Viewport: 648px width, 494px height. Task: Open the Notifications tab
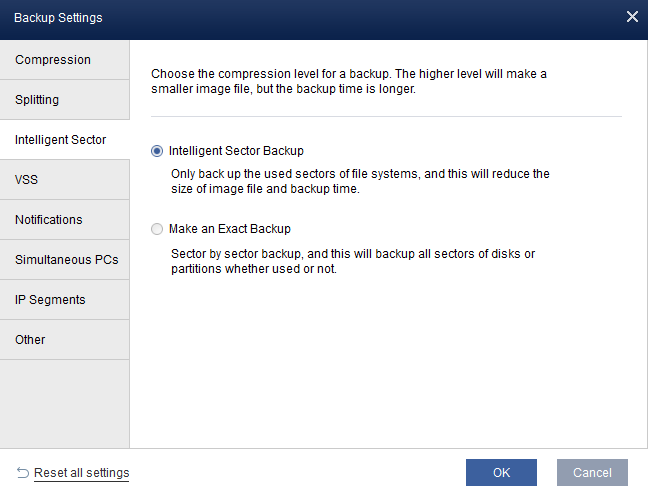tap(65, 220)
